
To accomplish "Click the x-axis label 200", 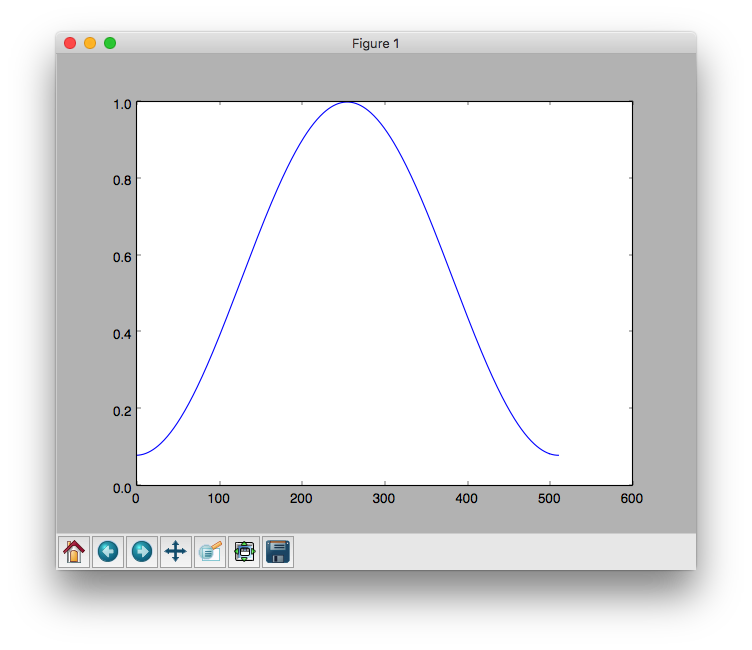I will (x=301, y=498).
